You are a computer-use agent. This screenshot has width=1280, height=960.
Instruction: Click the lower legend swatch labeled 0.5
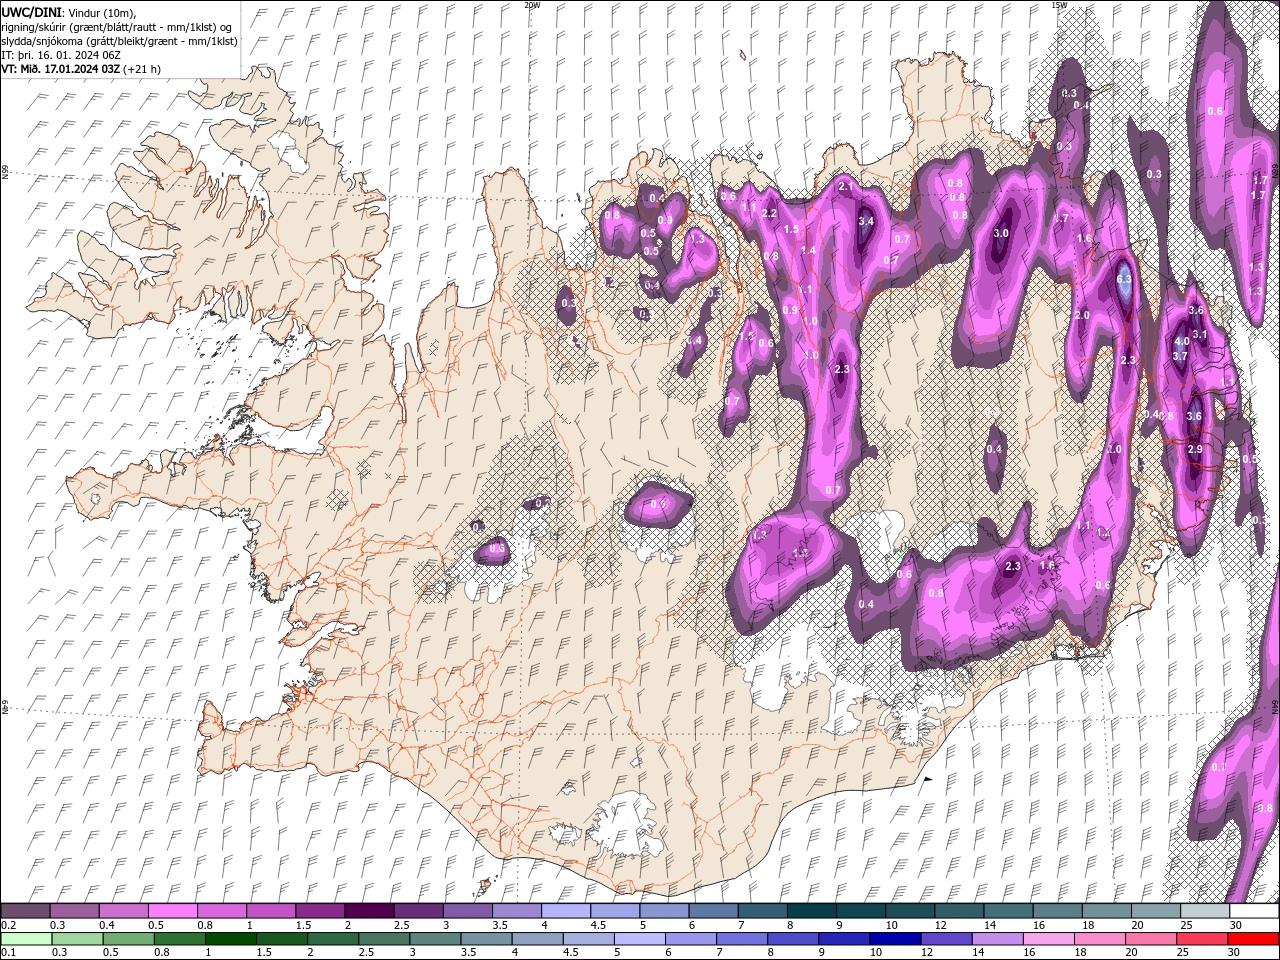click(129, 939)
